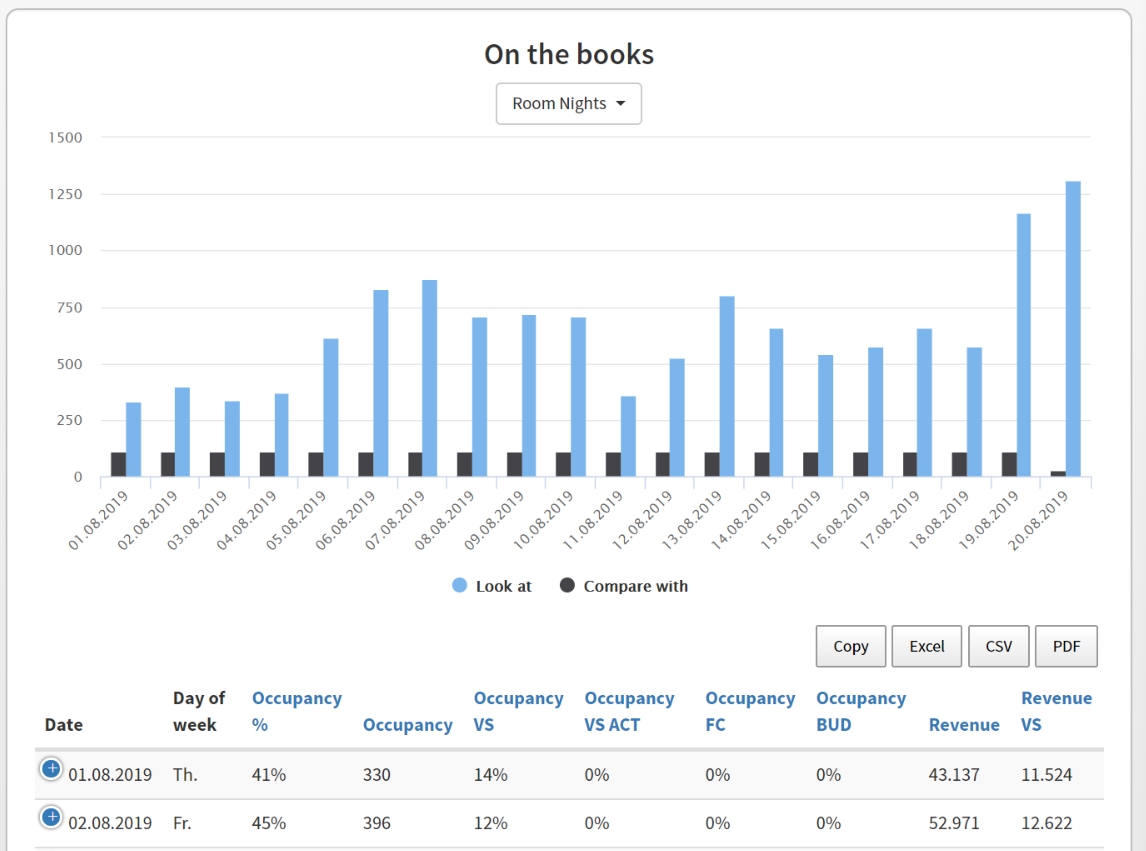Toggle the 'Look at' legend series
The height and width of the screenshot is (851, 1146).
tap(492, 586)
